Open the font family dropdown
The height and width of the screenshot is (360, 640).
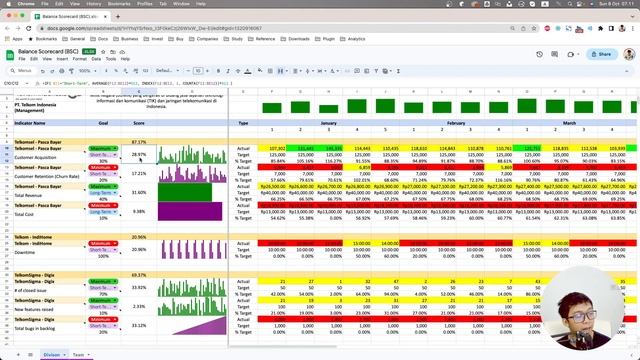[x=167, y=71]
